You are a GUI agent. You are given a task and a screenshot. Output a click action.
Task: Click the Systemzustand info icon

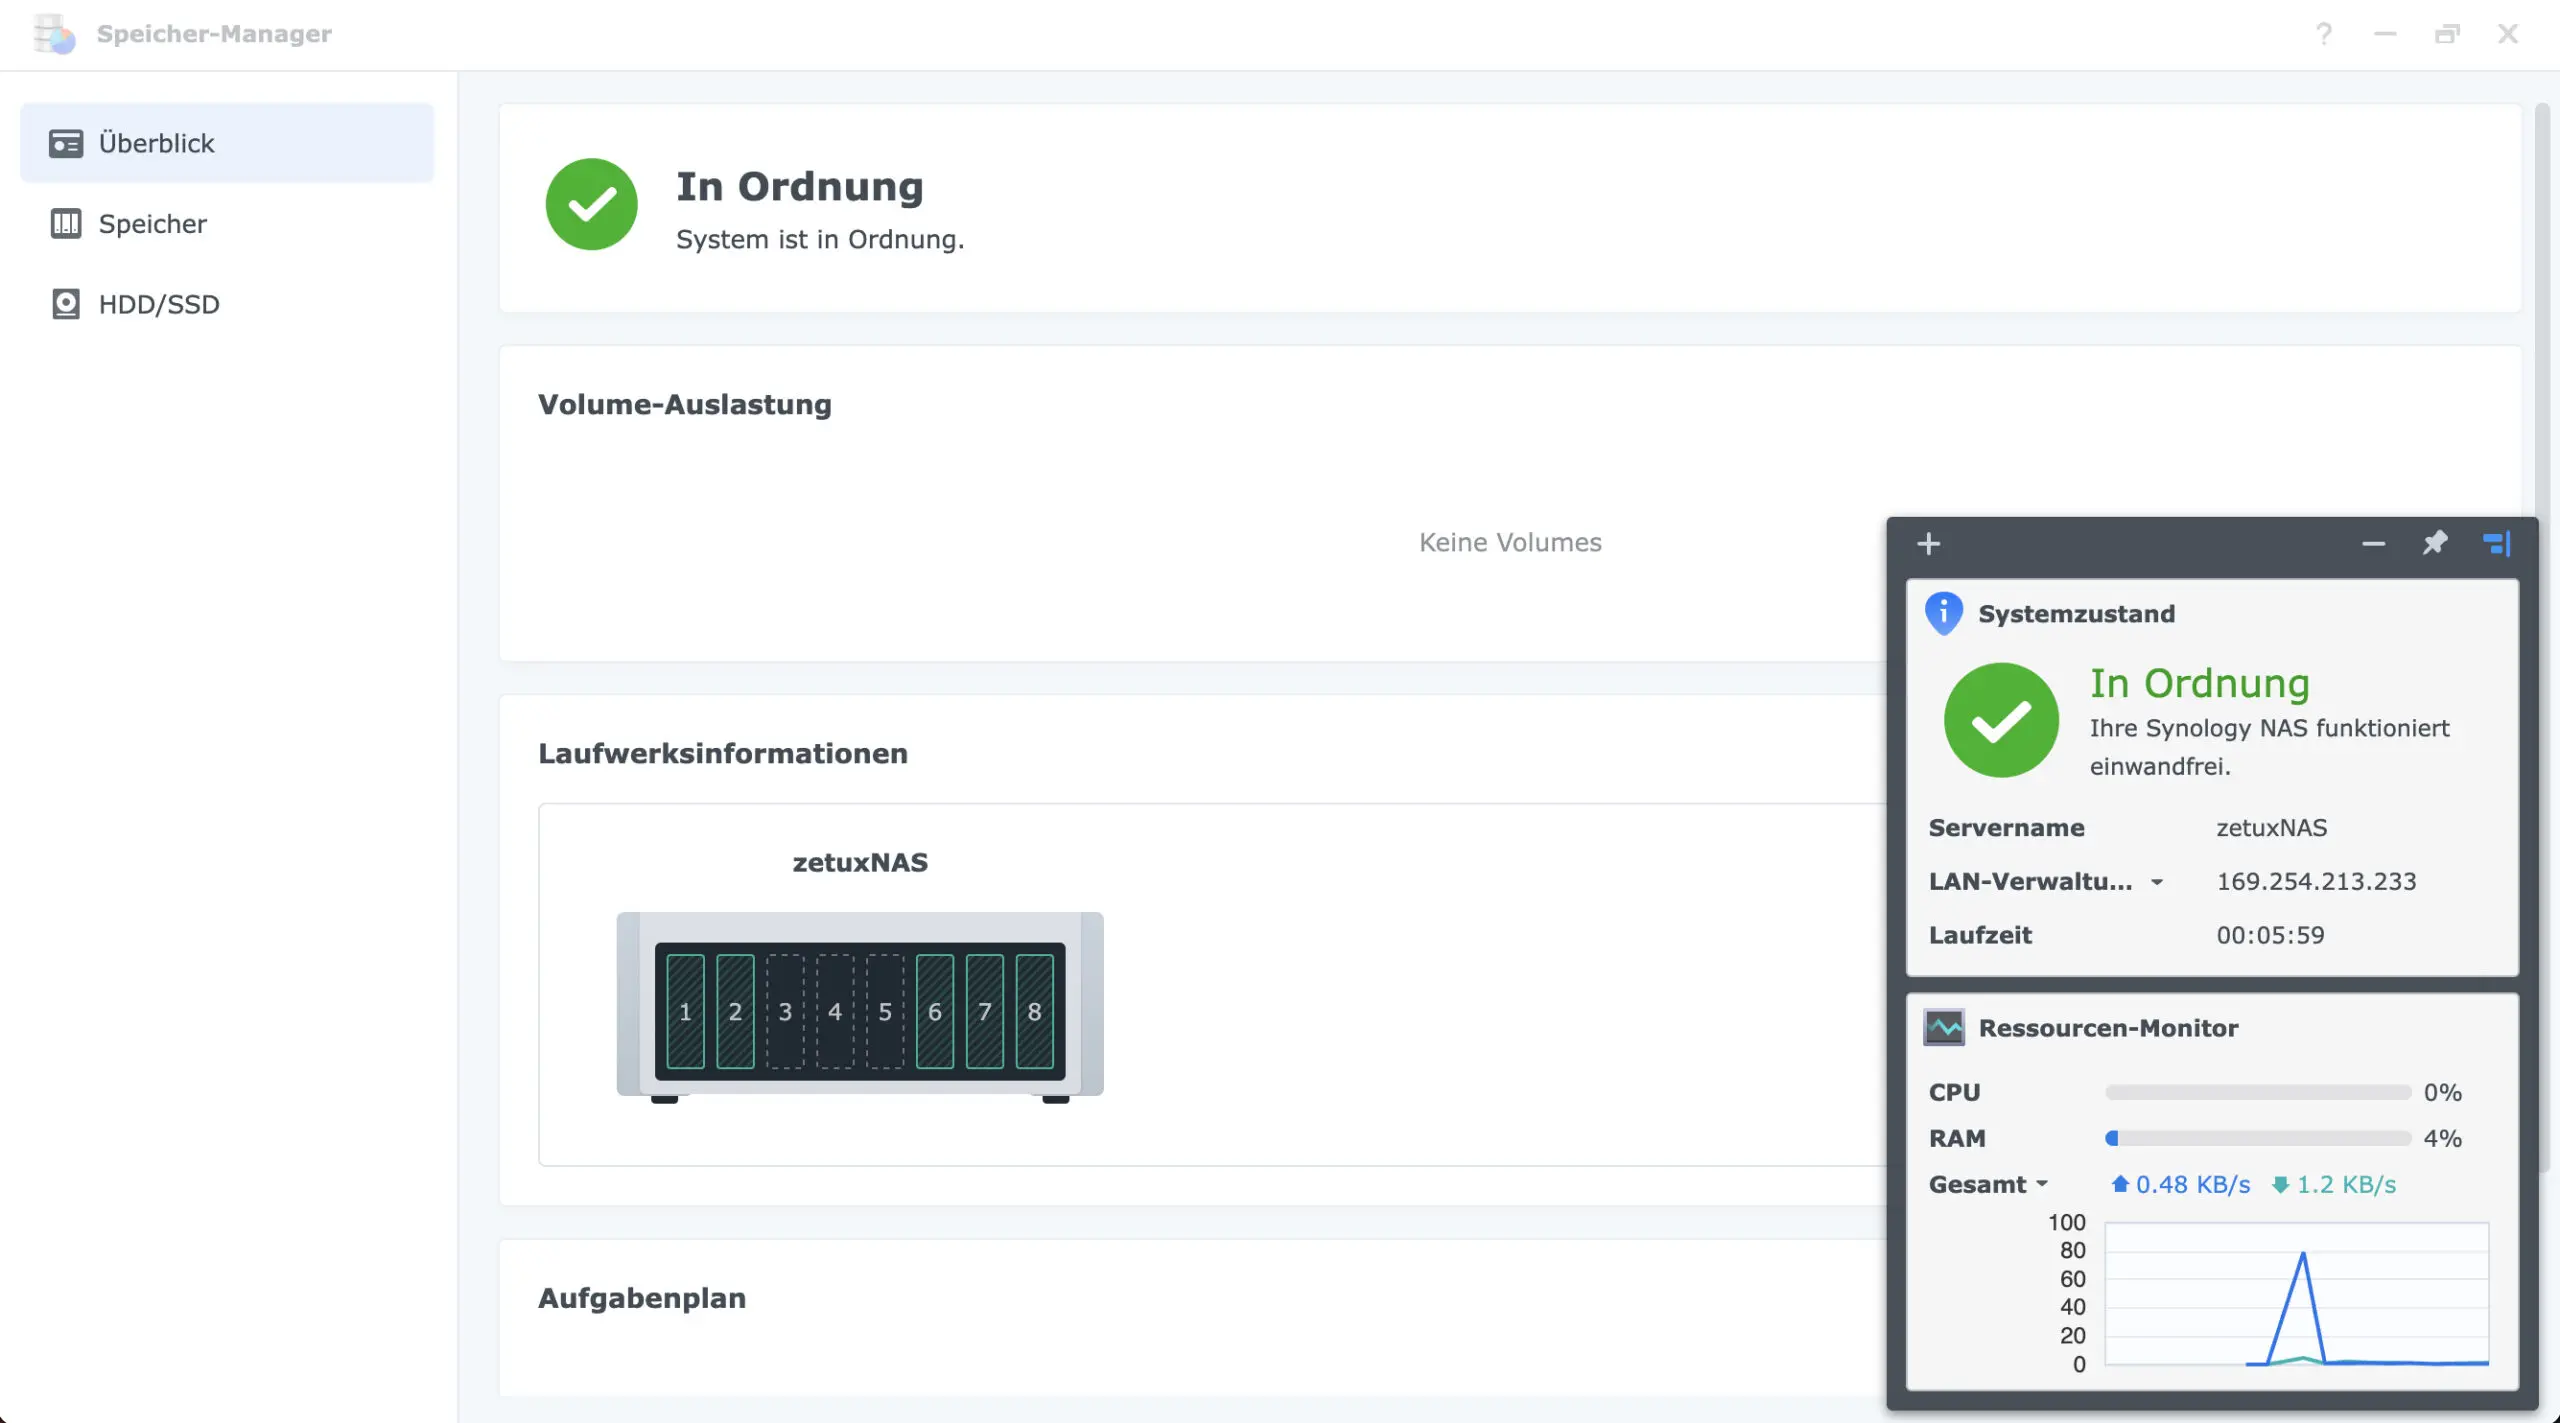click(1943, 613)
